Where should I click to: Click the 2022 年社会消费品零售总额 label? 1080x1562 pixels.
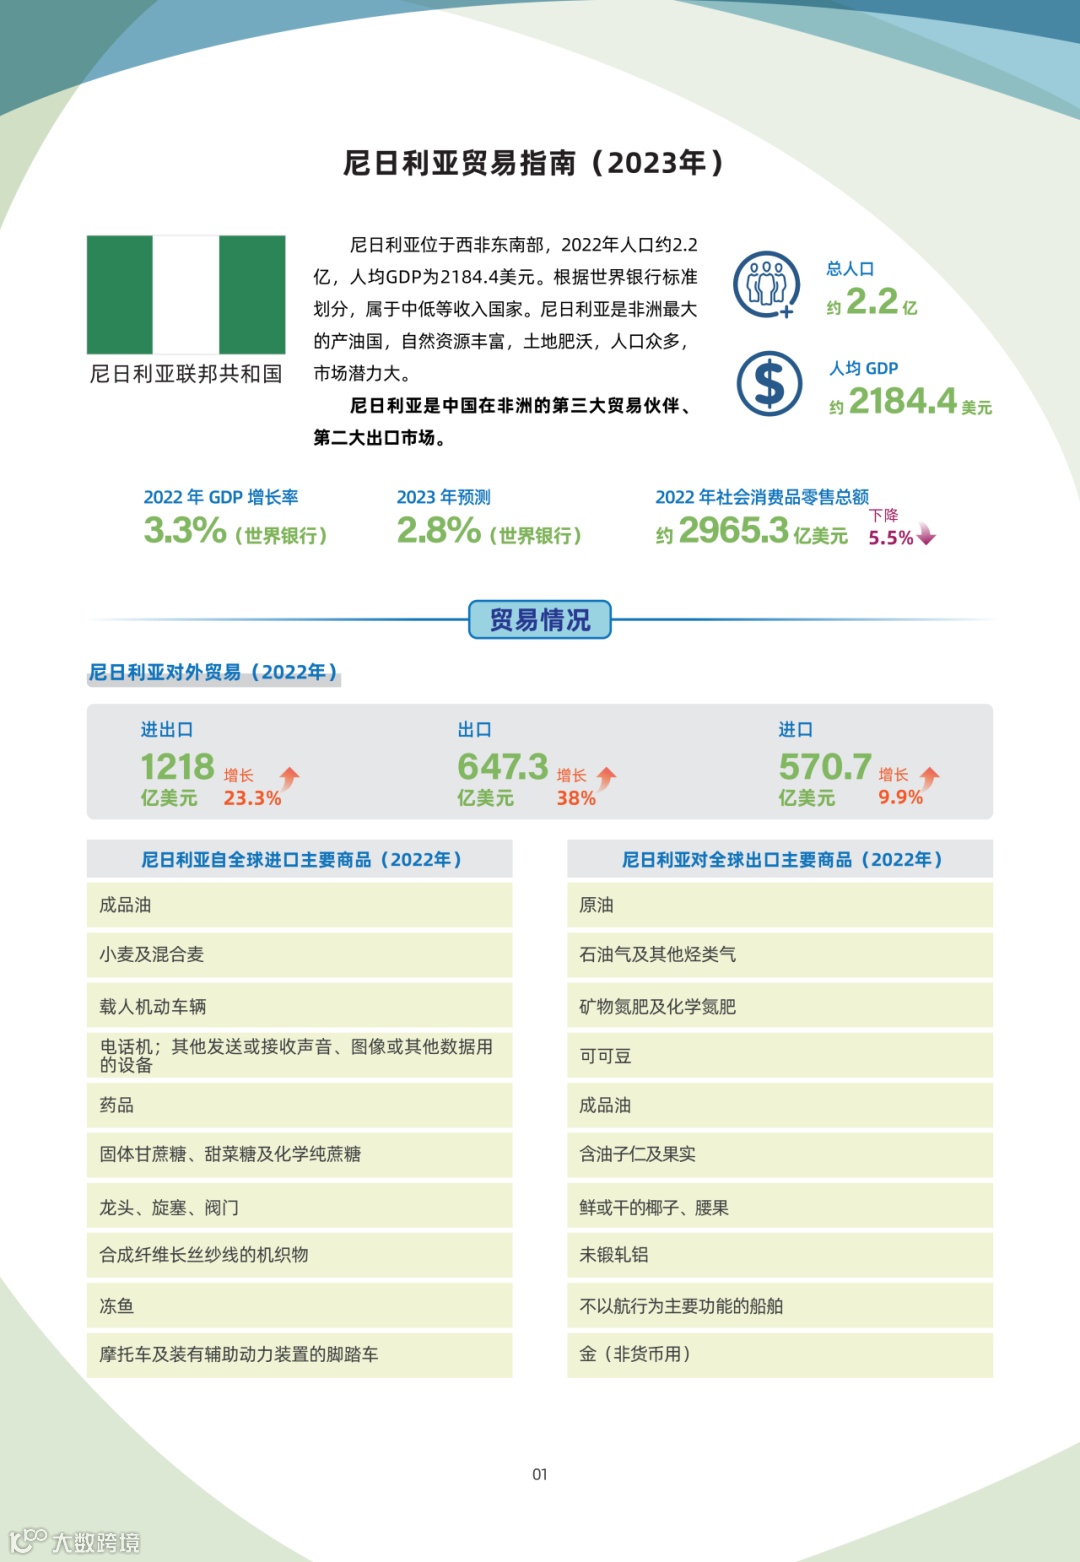click(x=762, y=497)
